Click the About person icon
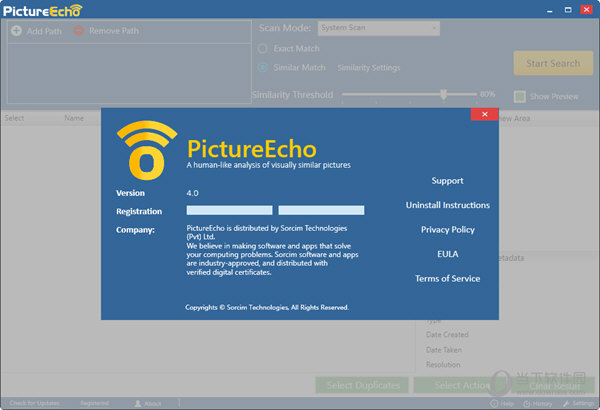Image resolution: width=600 pixels, height=410 pixels. click(138, 403)
